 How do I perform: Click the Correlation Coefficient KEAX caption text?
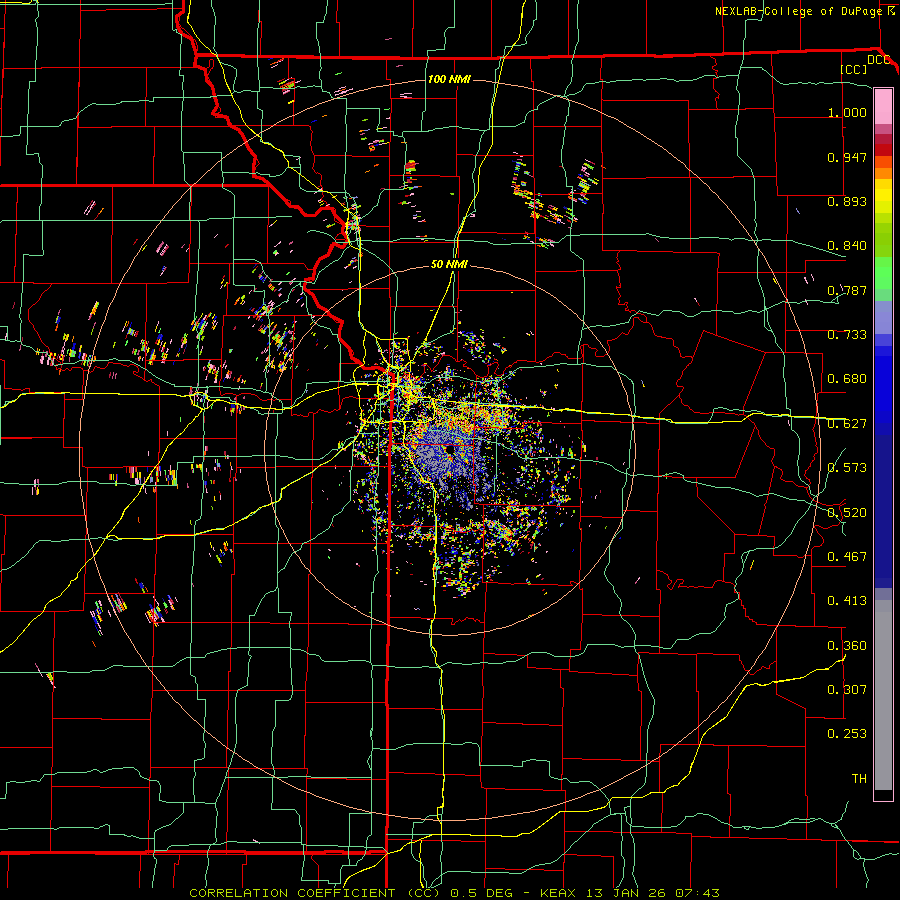(x=454, y=893)
